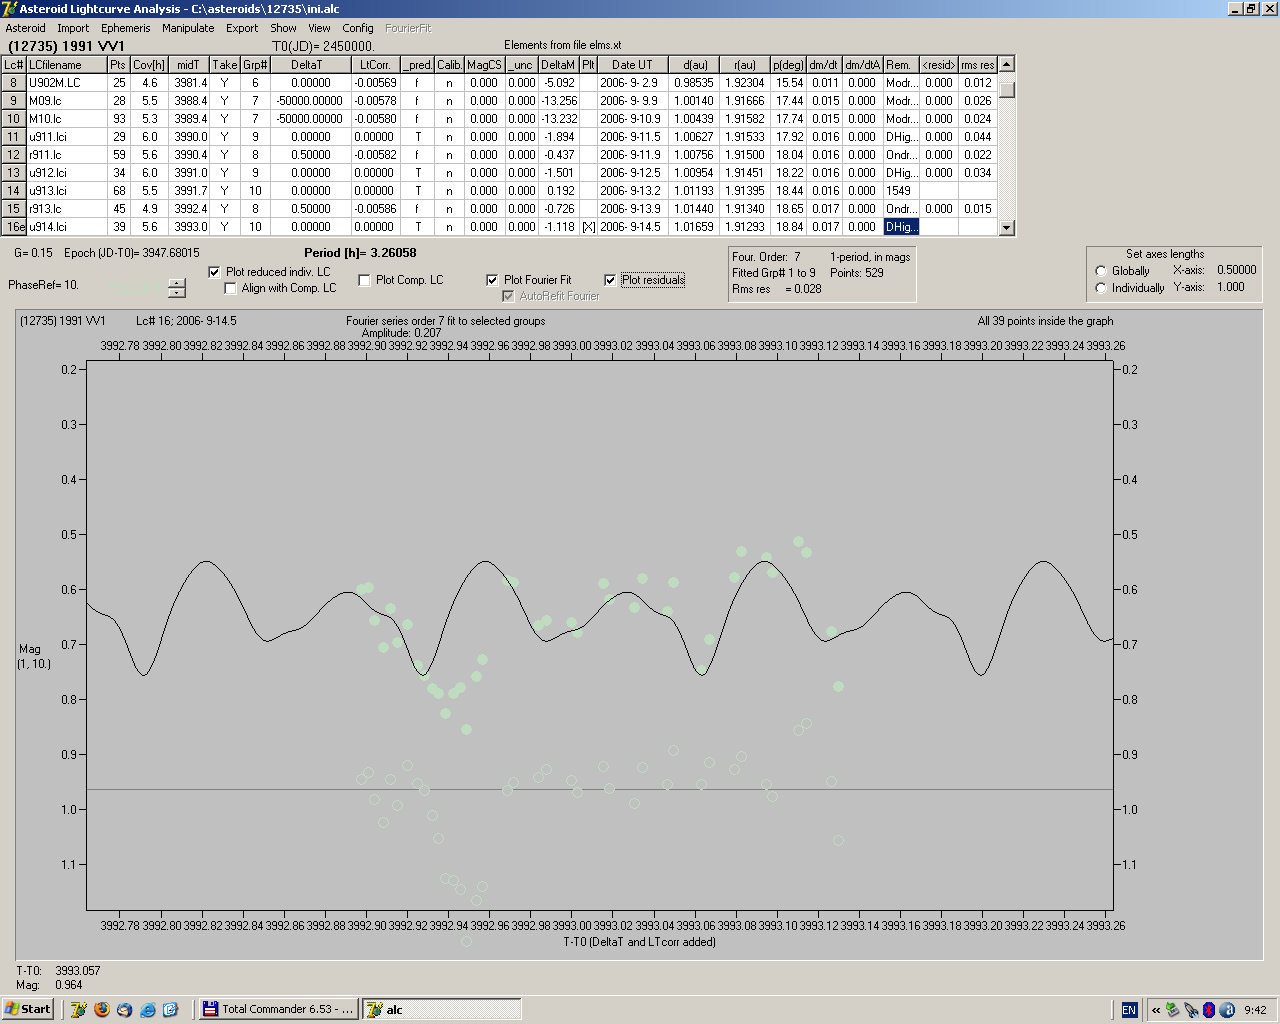The width and height of the screenshot is (1280, 1024).
Task: Click the LCfilename column header
Action: (x=67, y=65)
